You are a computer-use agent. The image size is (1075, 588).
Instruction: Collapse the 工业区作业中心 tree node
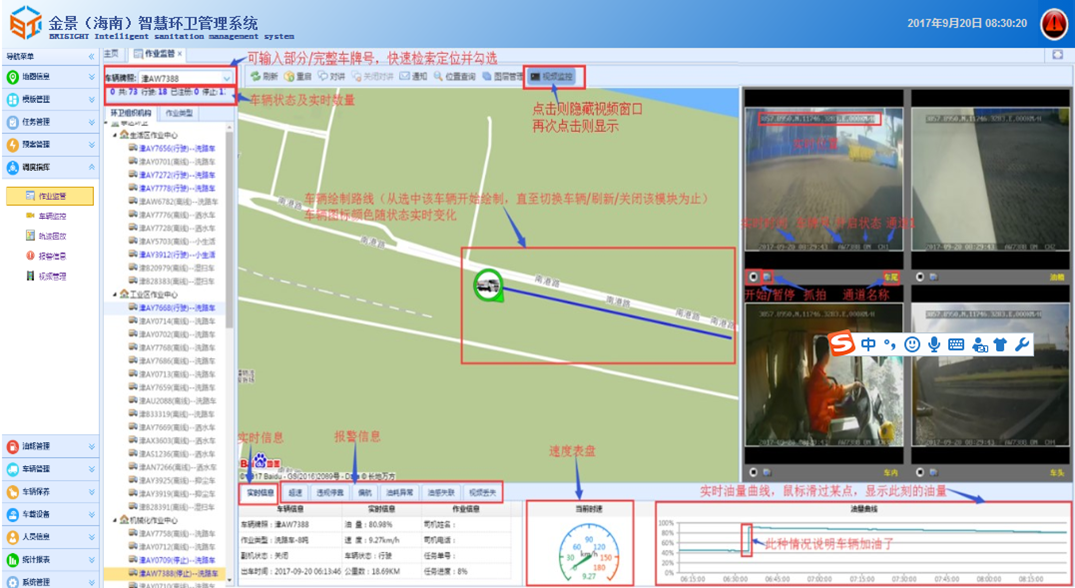(115, 294)
